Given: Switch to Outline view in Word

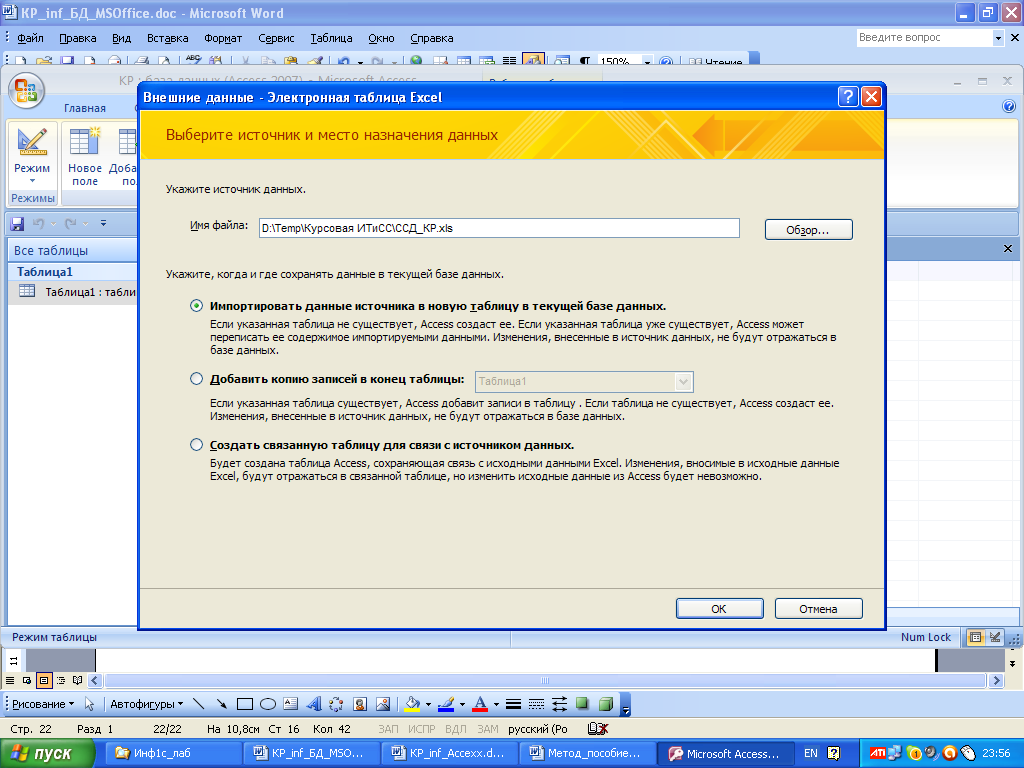Looking at the screenshot, I should 61,680.
